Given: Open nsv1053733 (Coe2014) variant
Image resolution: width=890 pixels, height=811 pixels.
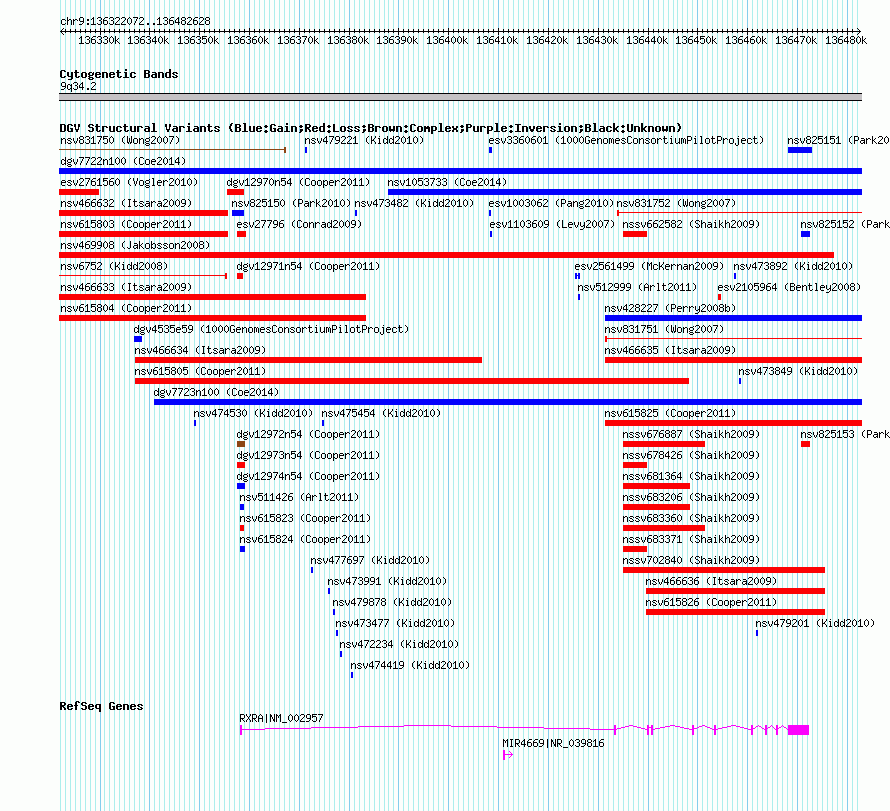Looking at the screenshot, I should click(447, 182).
